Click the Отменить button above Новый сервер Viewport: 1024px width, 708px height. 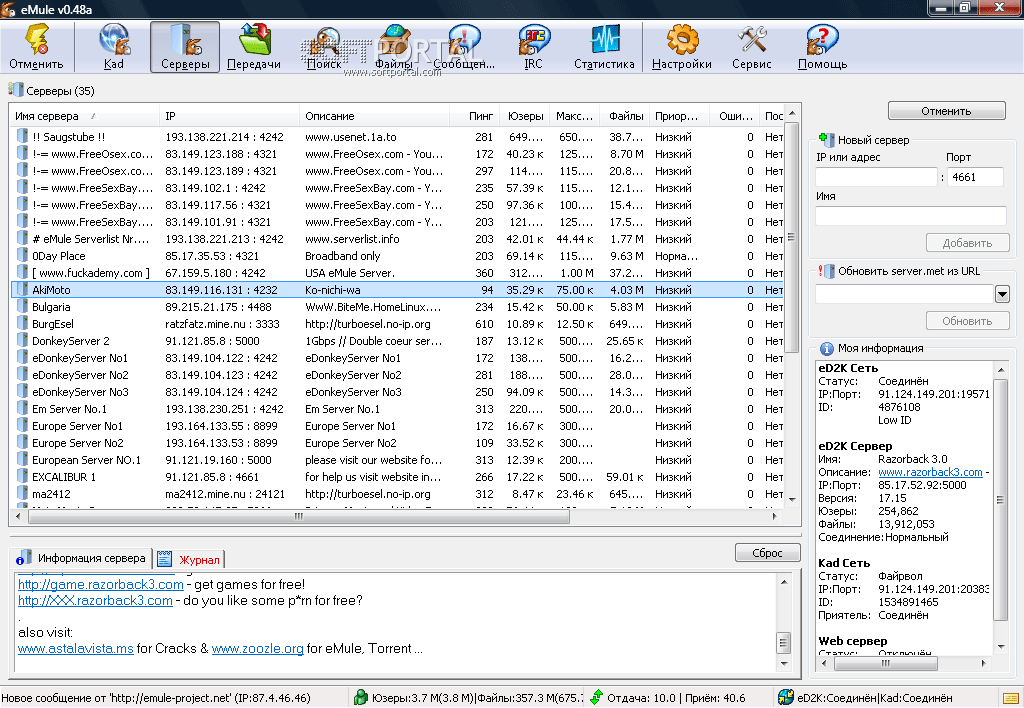pyautogui.click(x=946, y=111)
